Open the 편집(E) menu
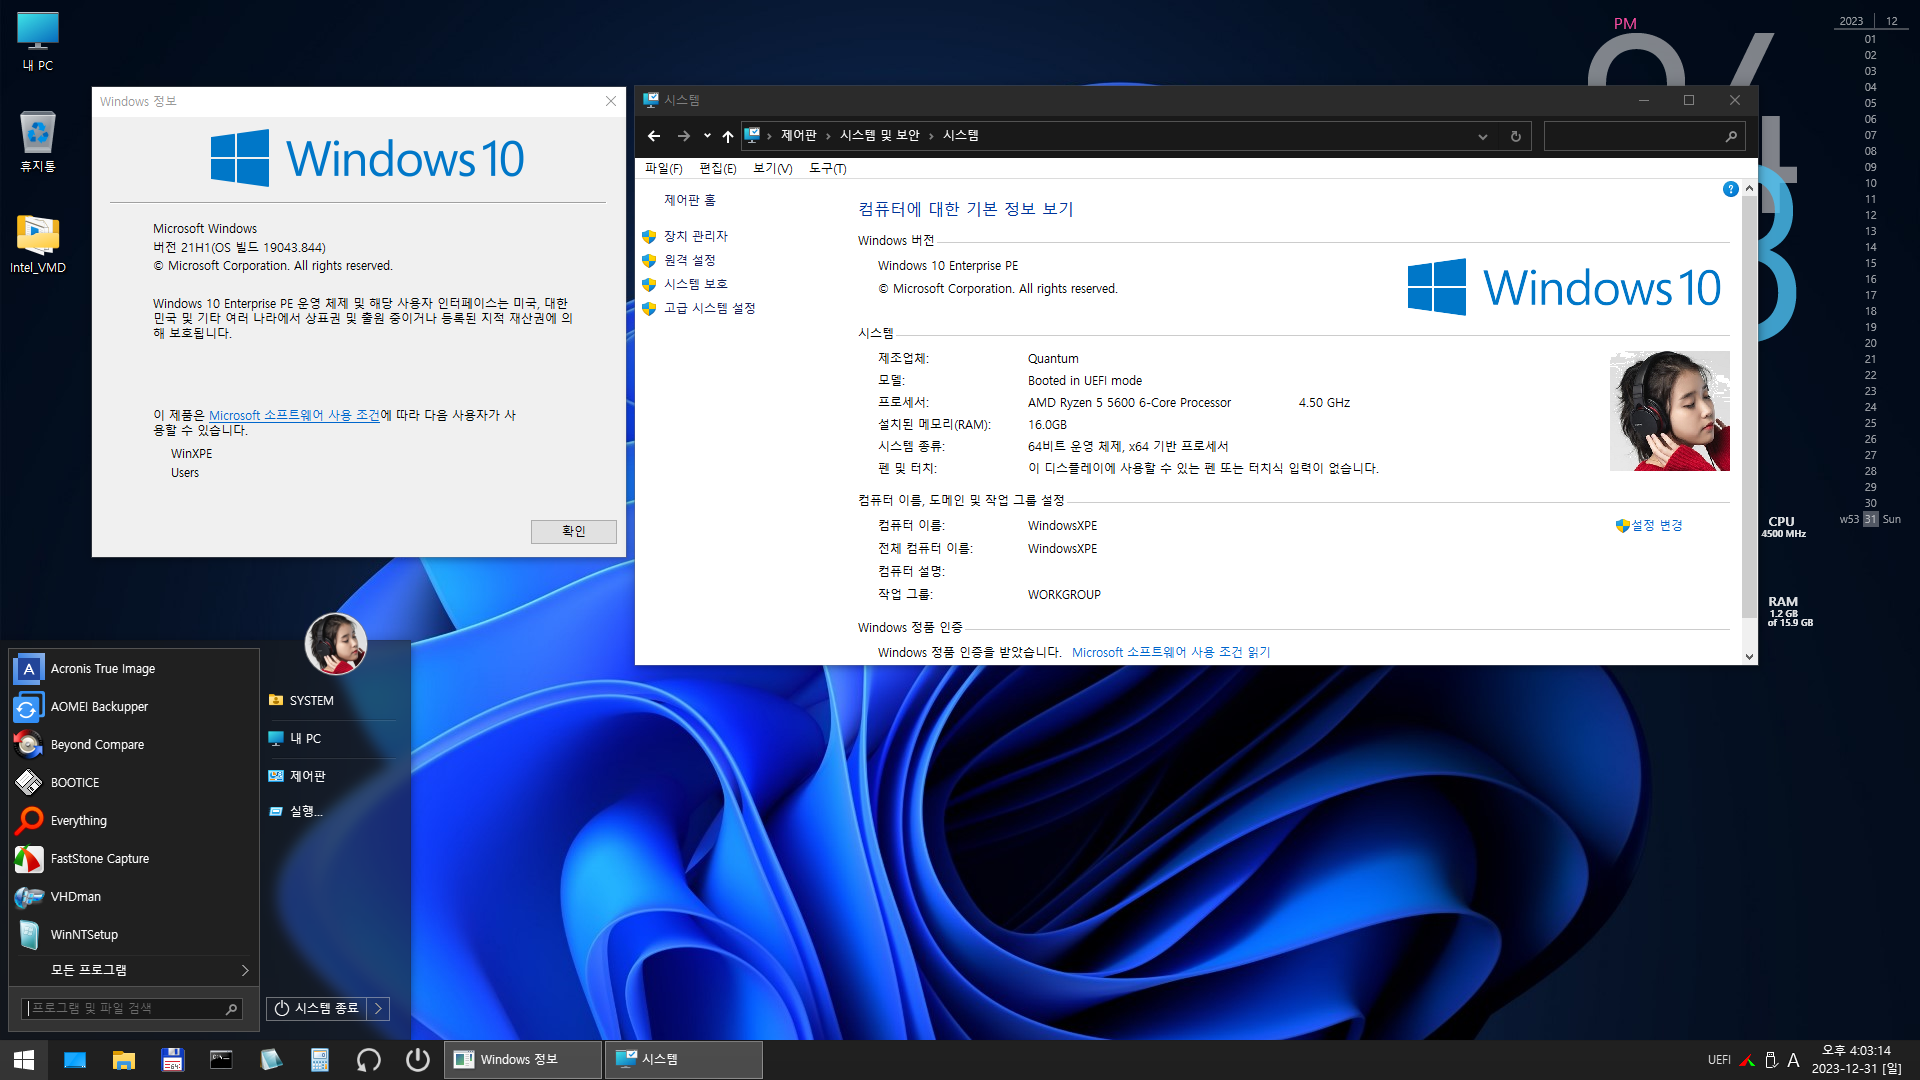Screen dimensions: 1920x1080 point(718,169)
